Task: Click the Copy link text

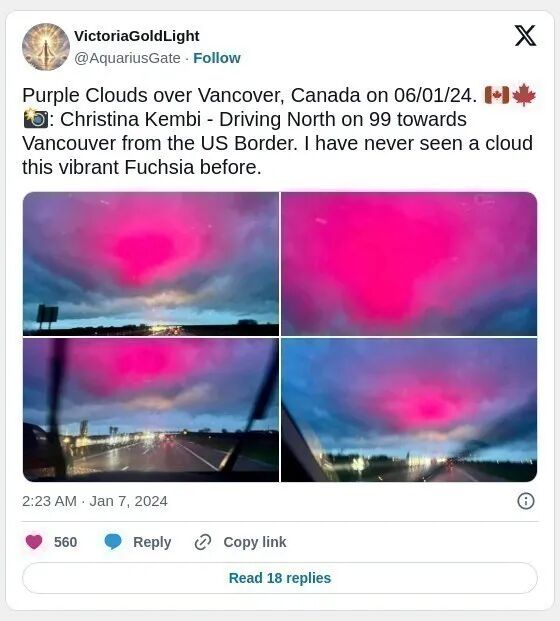Action: [x=255, y=542]
